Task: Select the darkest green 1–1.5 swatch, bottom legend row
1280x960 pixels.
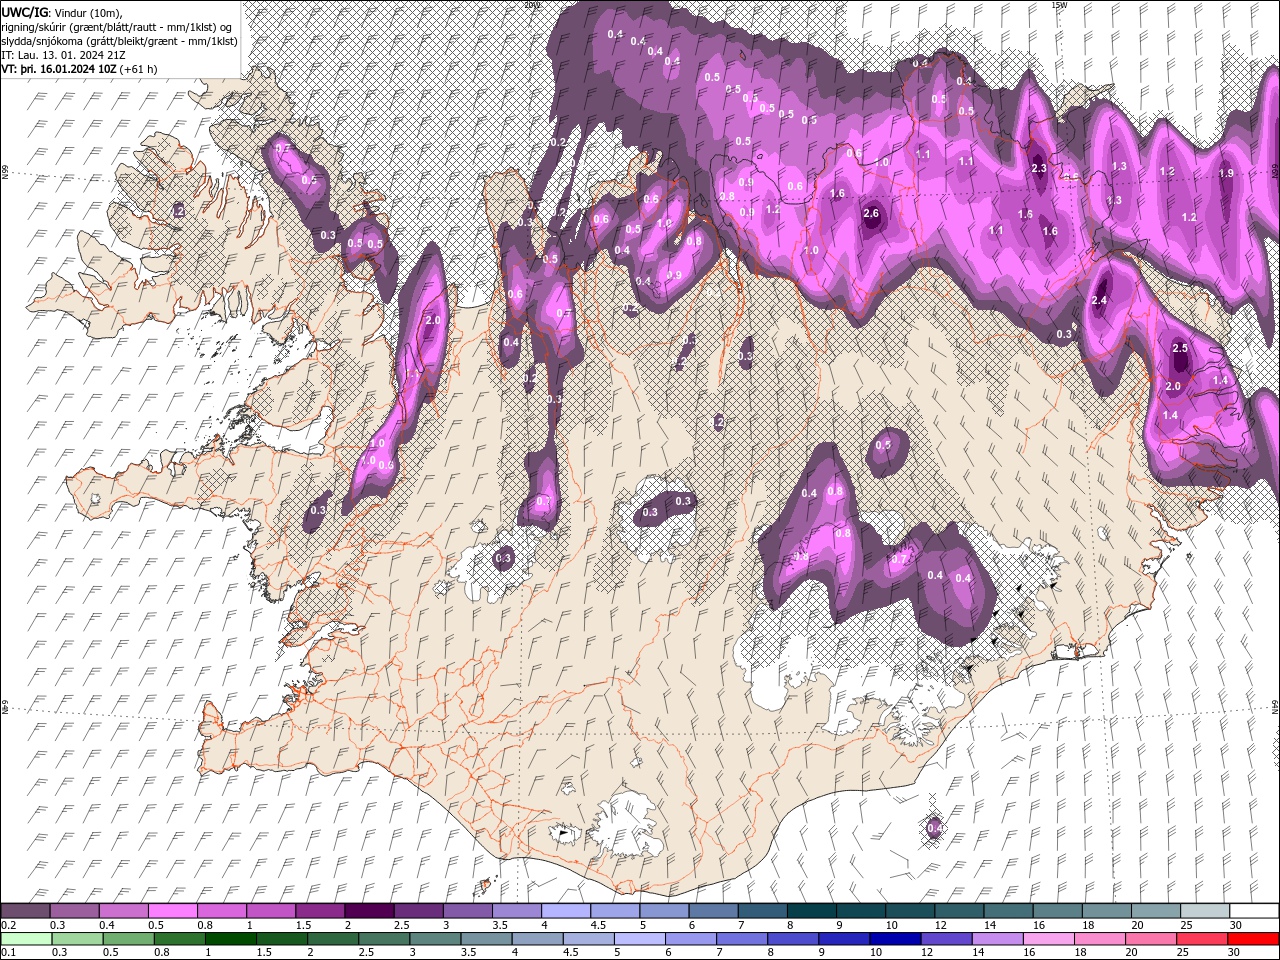Action: 231,939
